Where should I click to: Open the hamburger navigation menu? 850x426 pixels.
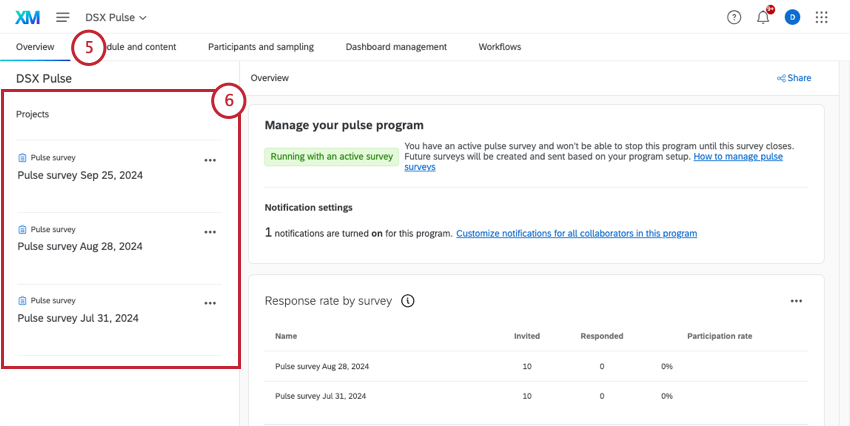tap(63, 17)
